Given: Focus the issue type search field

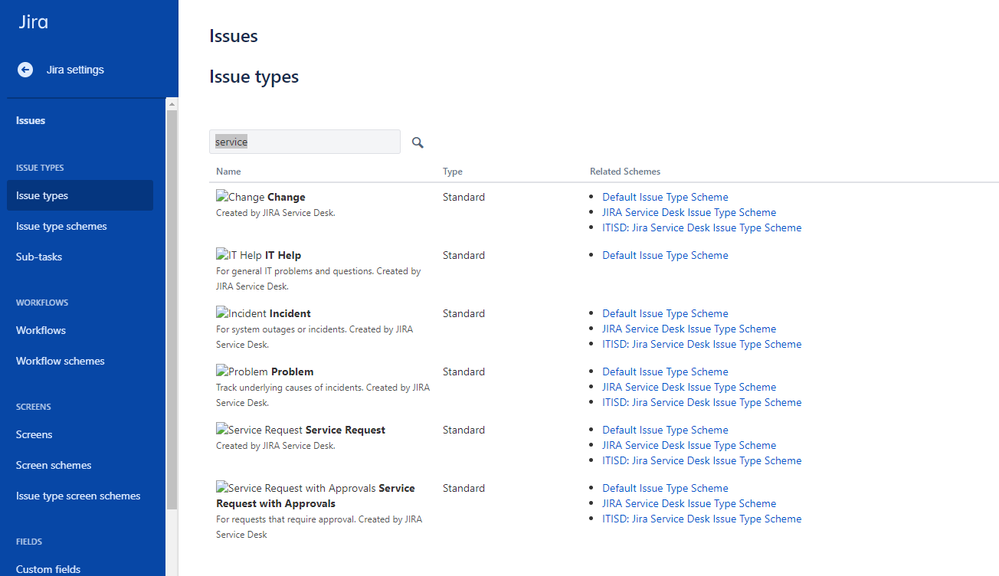Looking at the screenshot, I should pyautogui.click(x=305, y=141).
